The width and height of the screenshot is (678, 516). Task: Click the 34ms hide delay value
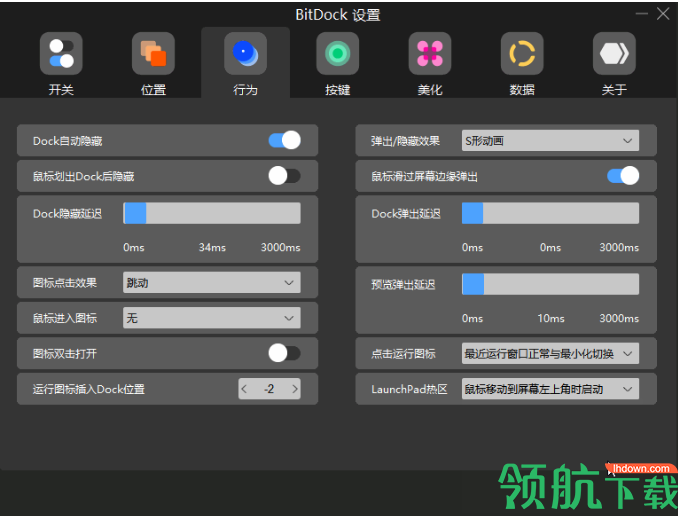pyautogui.click(x=212, y=247)
